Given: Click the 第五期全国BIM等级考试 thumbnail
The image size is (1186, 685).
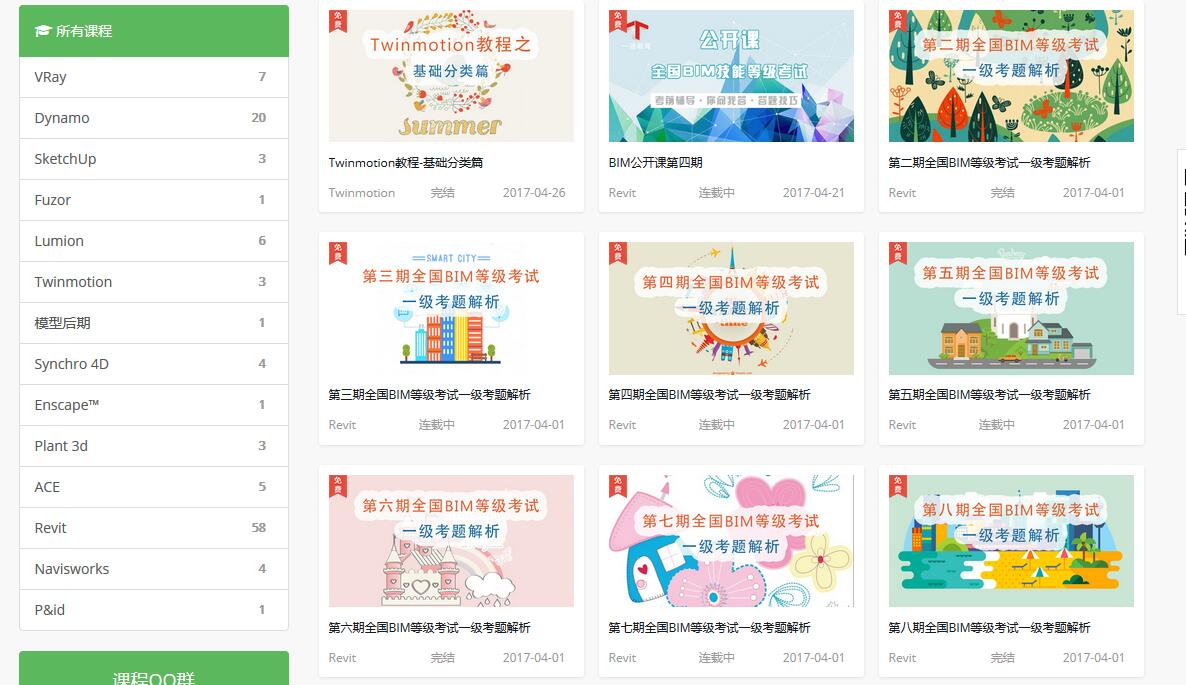Looking at the screenshot, I should [1011, 308].
